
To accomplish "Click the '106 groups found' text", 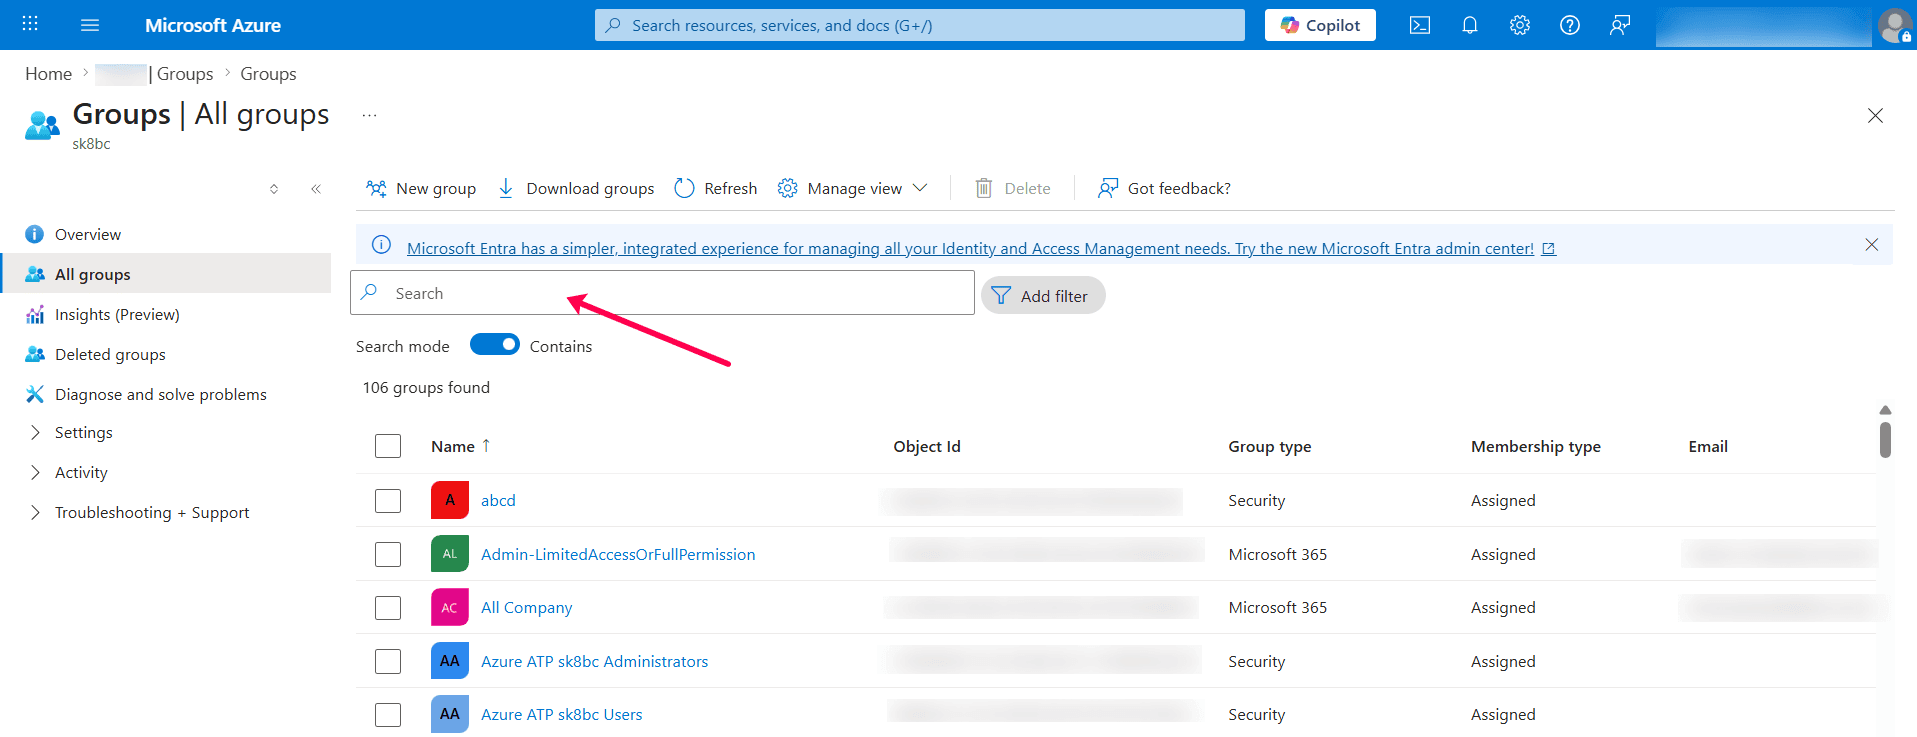I will (426, 387).
